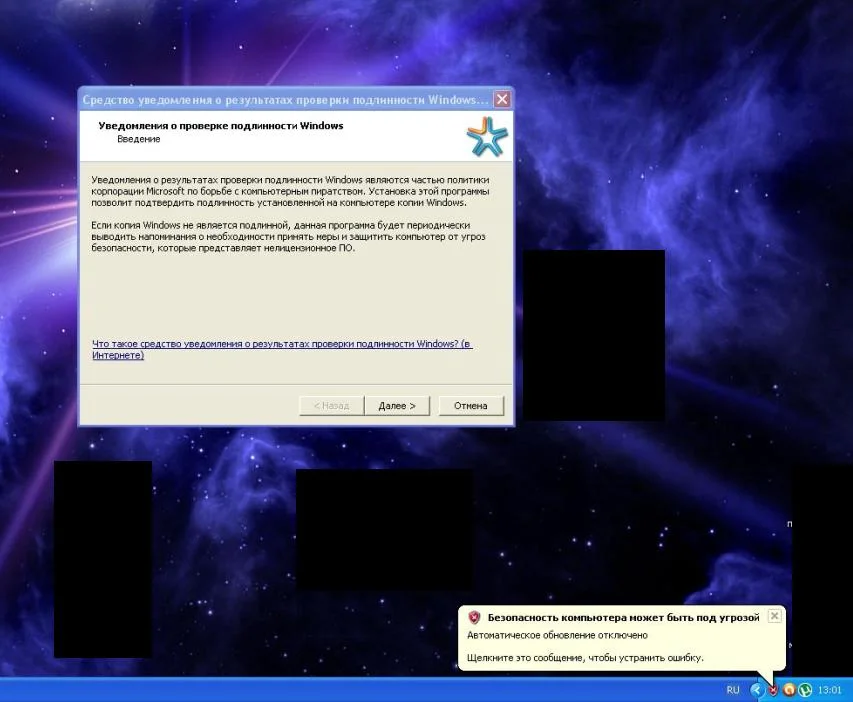This screenshot has width=853, height=702.
Task: Click the 13:01 clock in the taskbar
Action: pyautogui.click(x=829, y=690)
